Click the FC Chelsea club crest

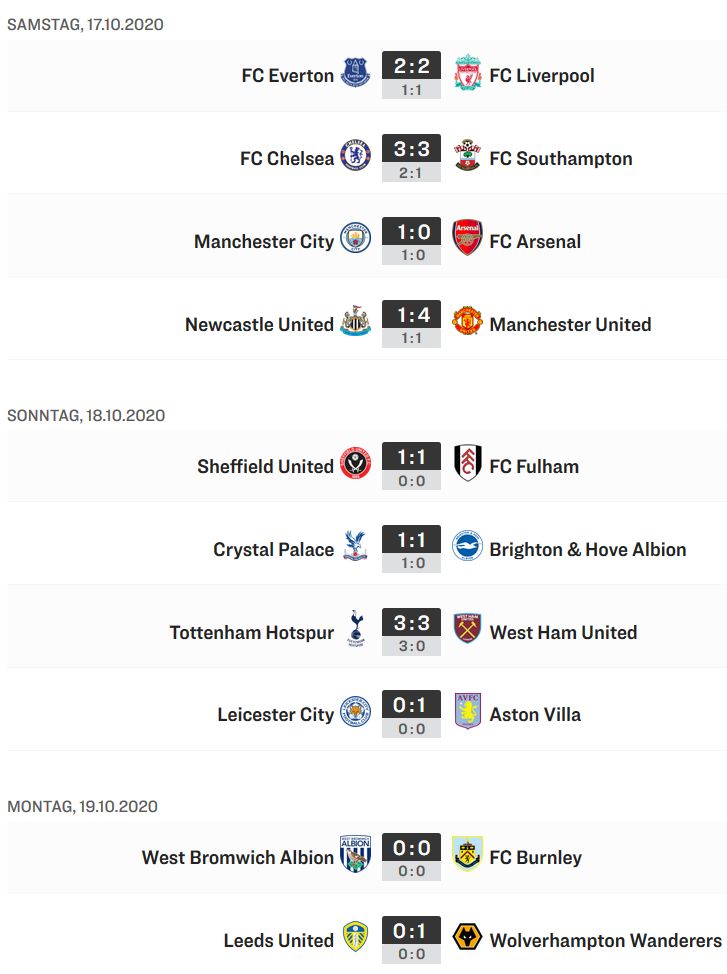click(355, 155)
